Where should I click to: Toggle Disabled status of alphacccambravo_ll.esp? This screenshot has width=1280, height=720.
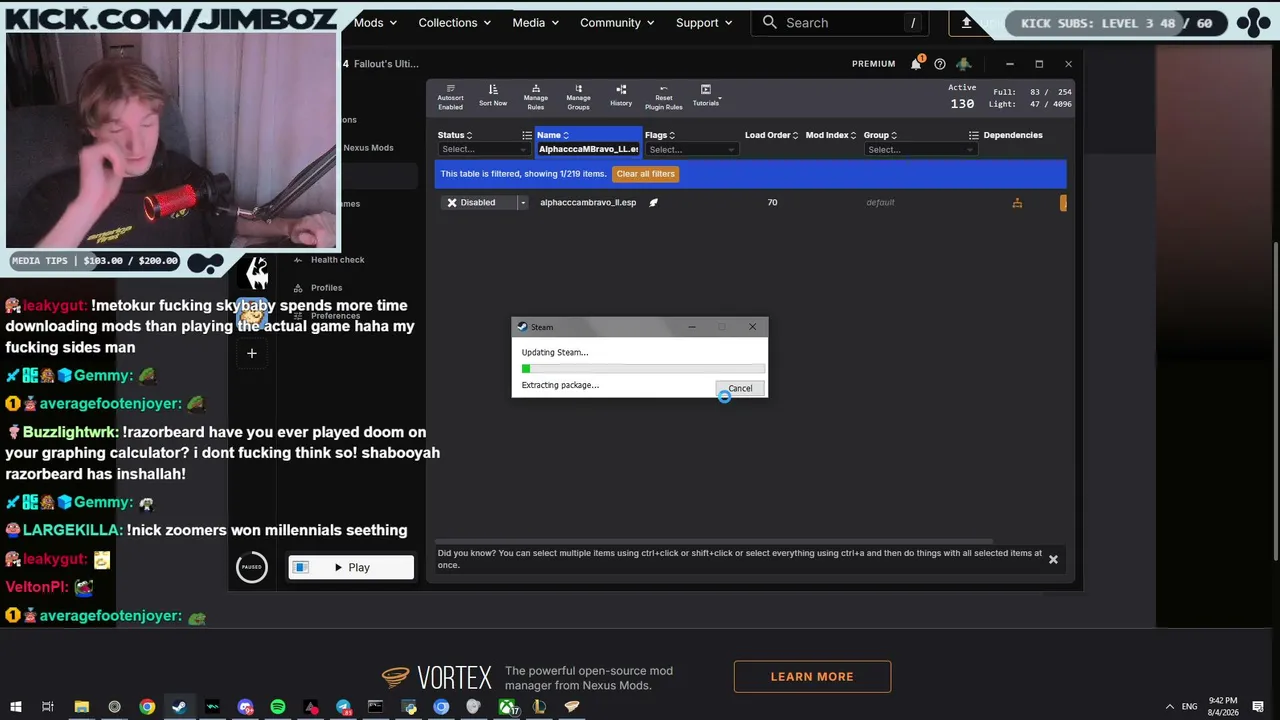478,202
